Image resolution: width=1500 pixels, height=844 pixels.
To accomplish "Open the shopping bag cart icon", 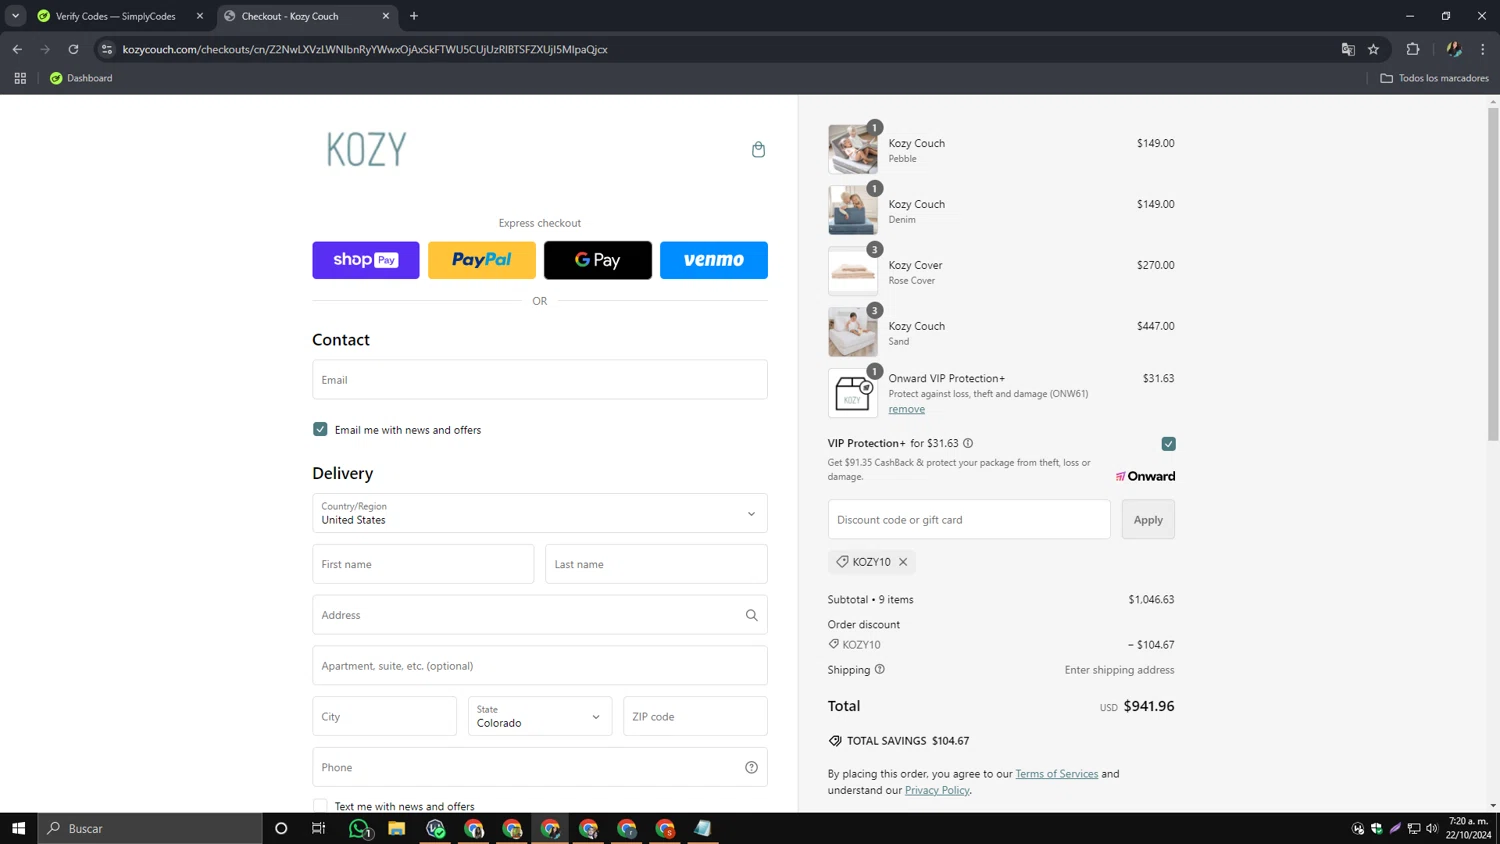I will click(x=758, y=150).
